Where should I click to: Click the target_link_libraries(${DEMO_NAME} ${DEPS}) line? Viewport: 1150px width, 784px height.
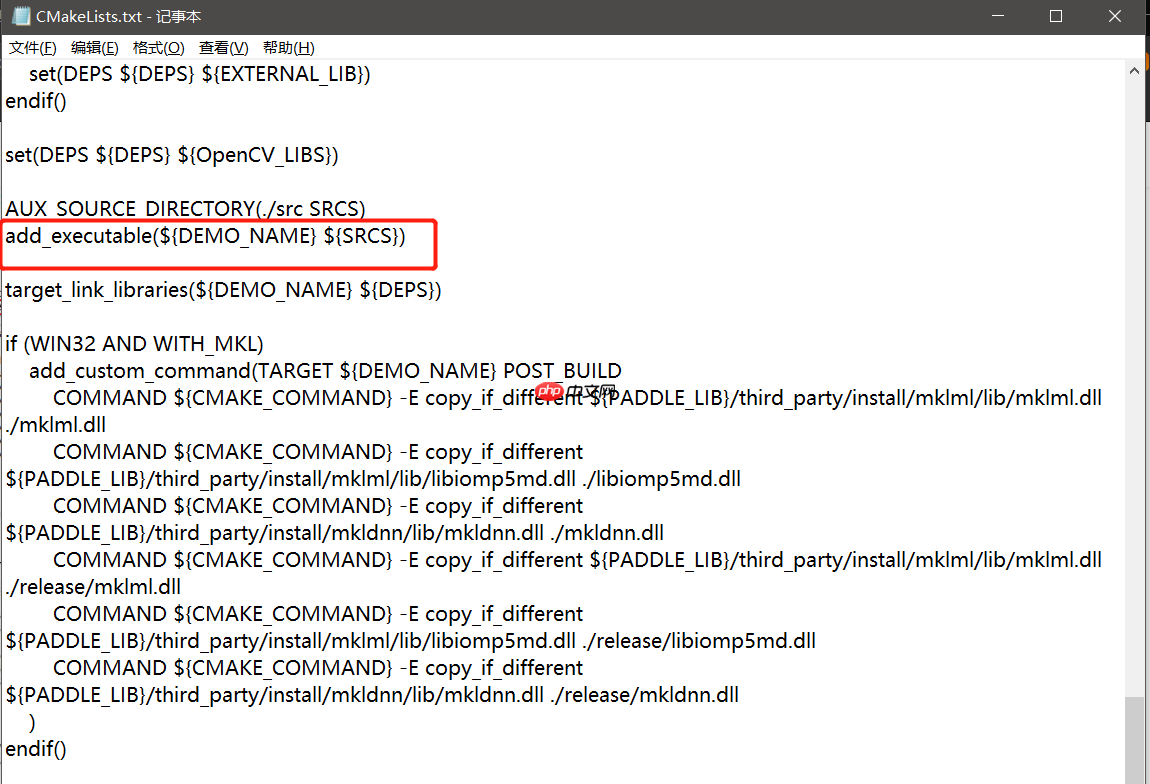tap(223, 290)
